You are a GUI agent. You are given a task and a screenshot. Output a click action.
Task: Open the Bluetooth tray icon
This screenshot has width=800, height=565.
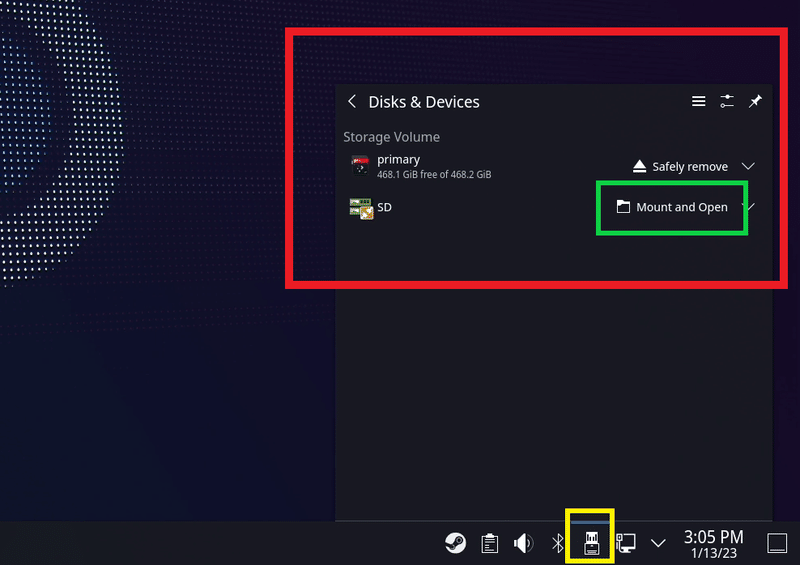pos(558,543)
